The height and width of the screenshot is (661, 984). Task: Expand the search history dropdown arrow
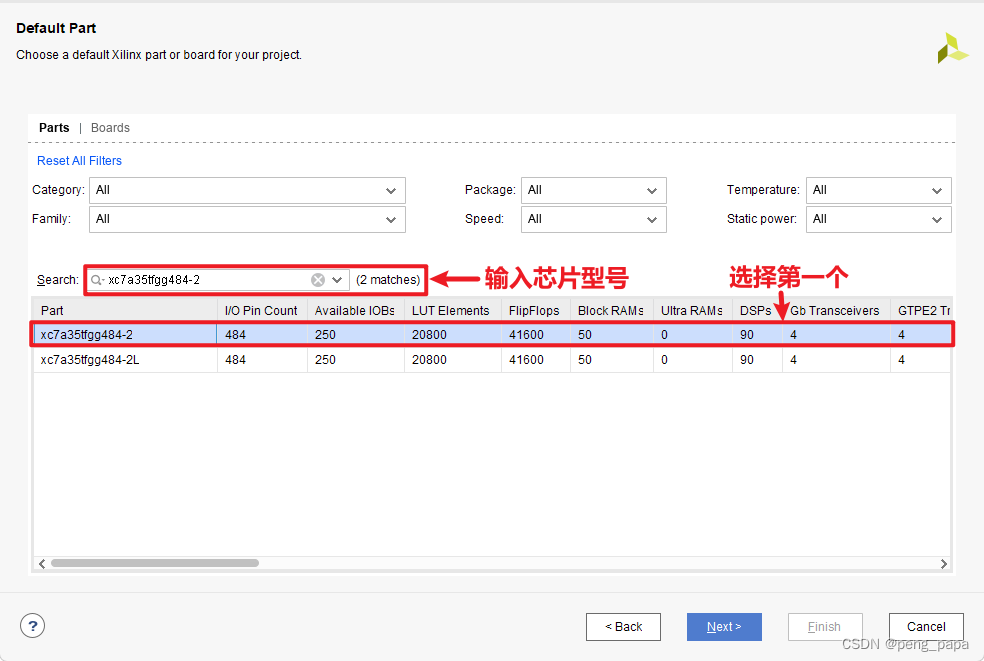(337, 280)
